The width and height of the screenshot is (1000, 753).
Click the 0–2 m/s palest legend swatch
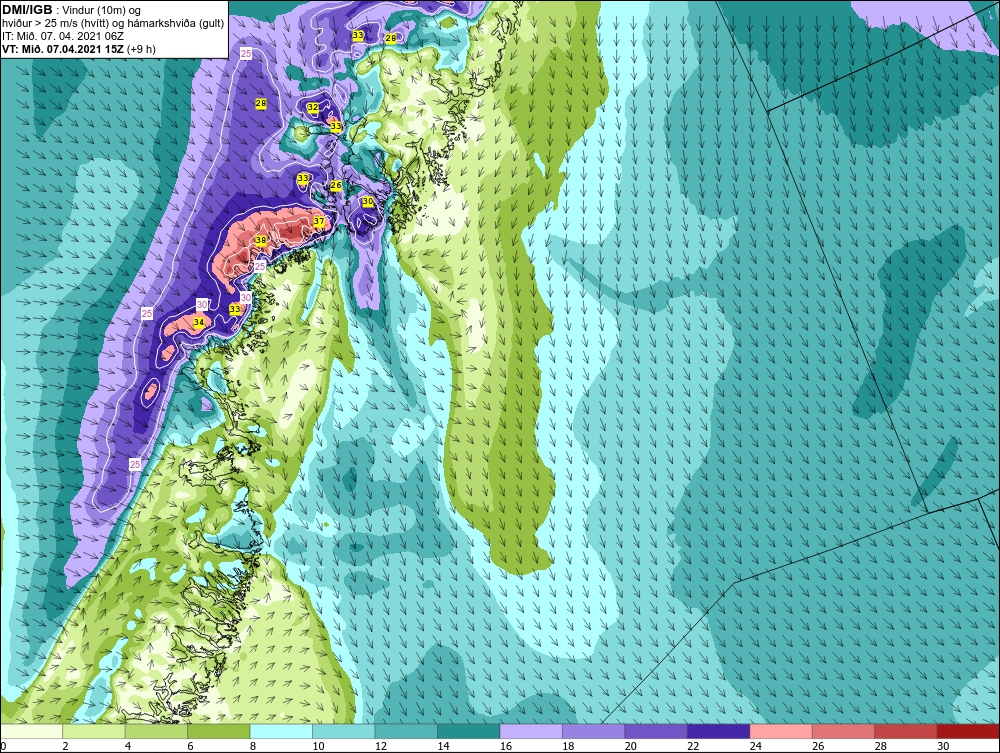click(x=31, y=731)
